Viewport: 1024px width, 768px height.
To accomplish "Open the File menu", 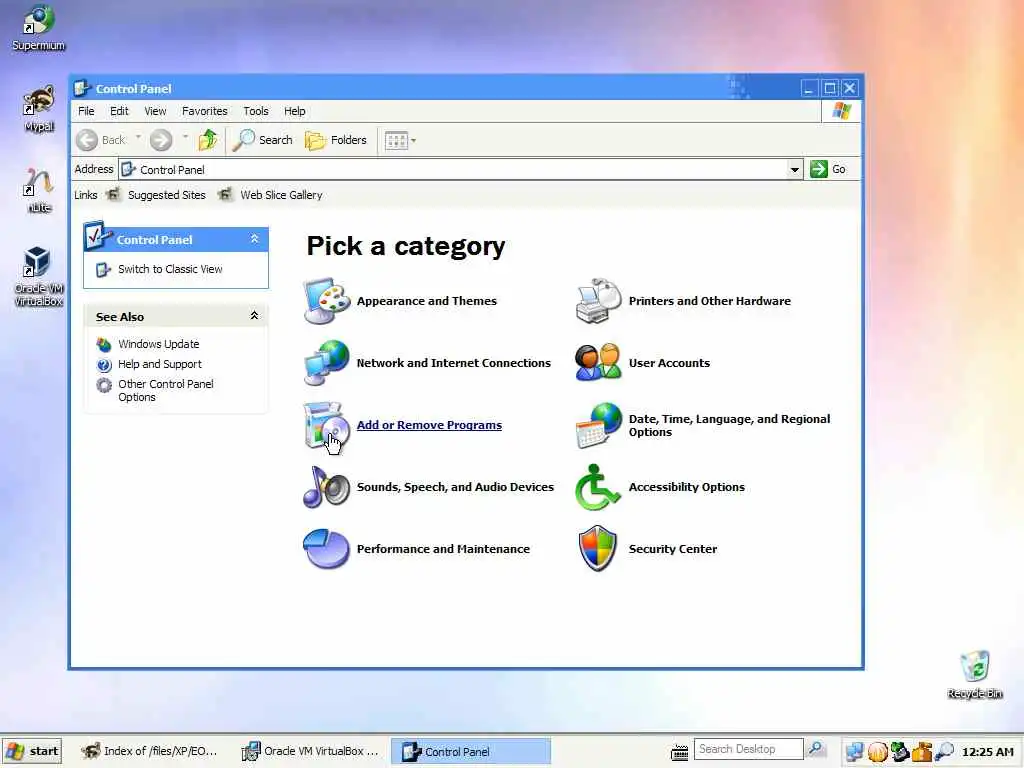I will [86, 111].
